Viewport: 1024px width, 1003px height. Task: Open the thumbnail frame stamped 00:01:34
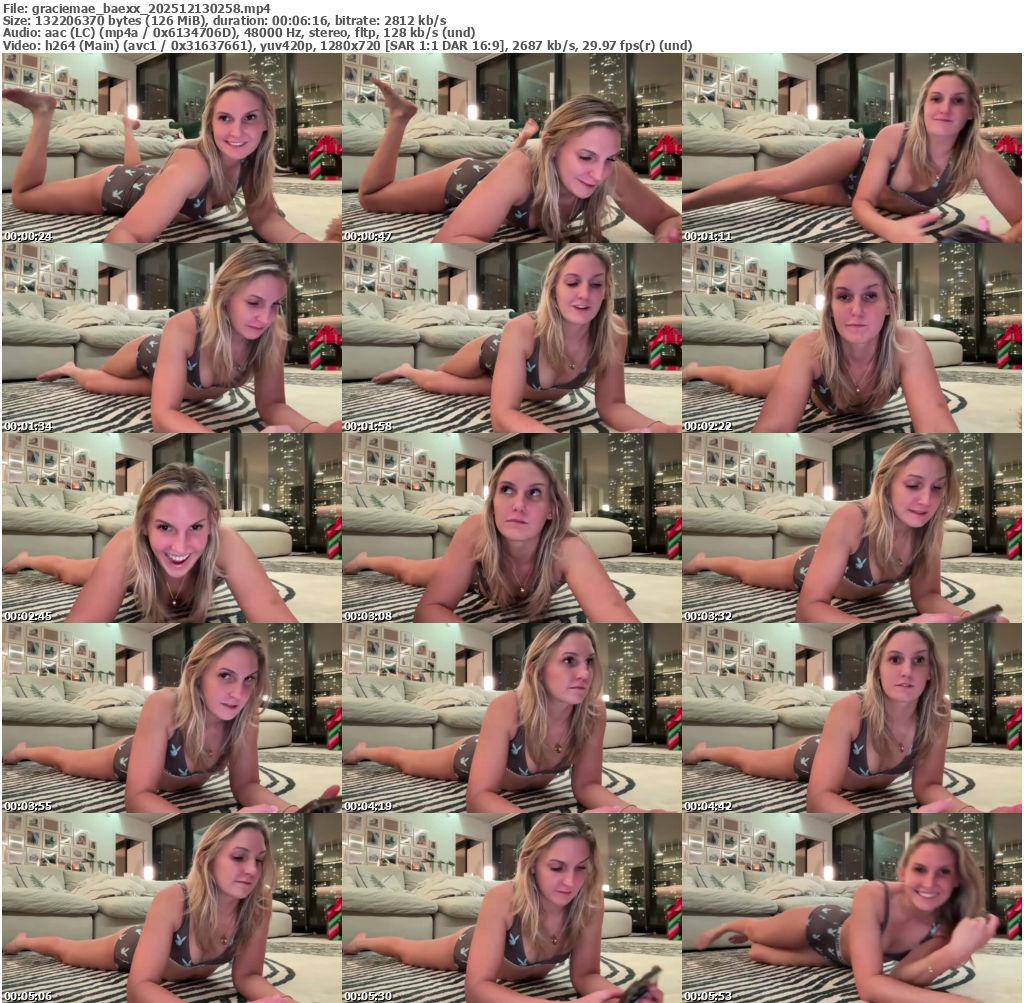(172, 338)
